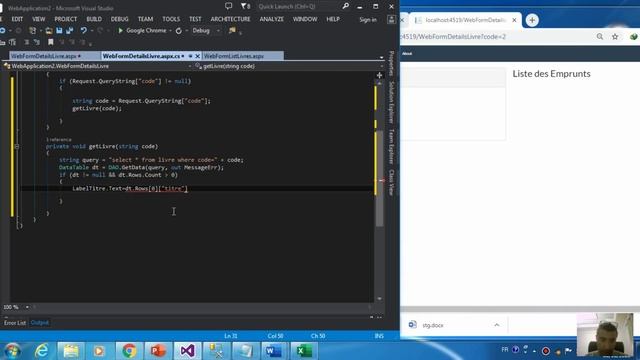Open the Solution Explorer side tab

391,102
